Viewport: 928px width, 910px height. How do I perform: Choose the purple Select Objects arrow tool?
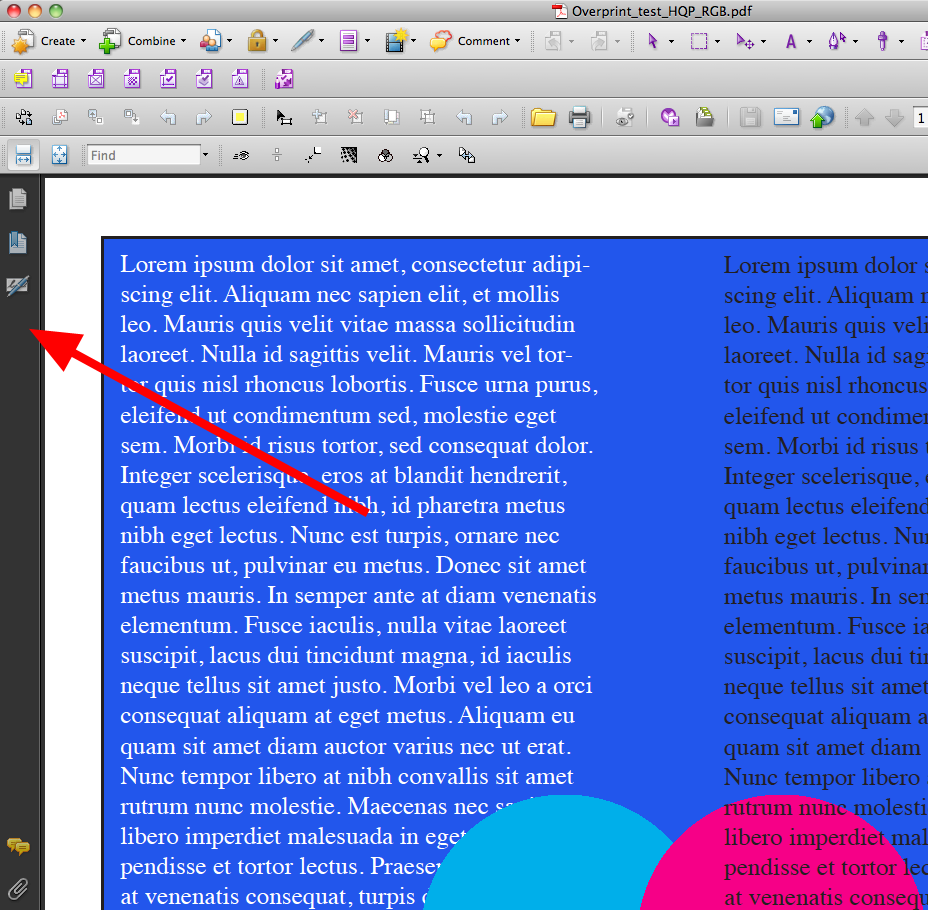click(x=653, y=41)
